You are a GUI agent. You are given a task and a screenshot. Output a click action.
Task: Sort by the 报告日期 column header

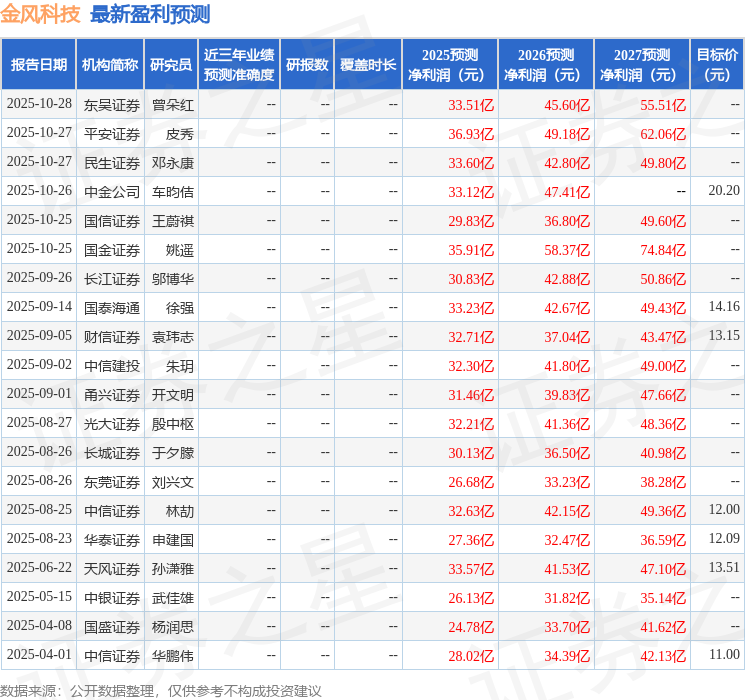point(39,65)
